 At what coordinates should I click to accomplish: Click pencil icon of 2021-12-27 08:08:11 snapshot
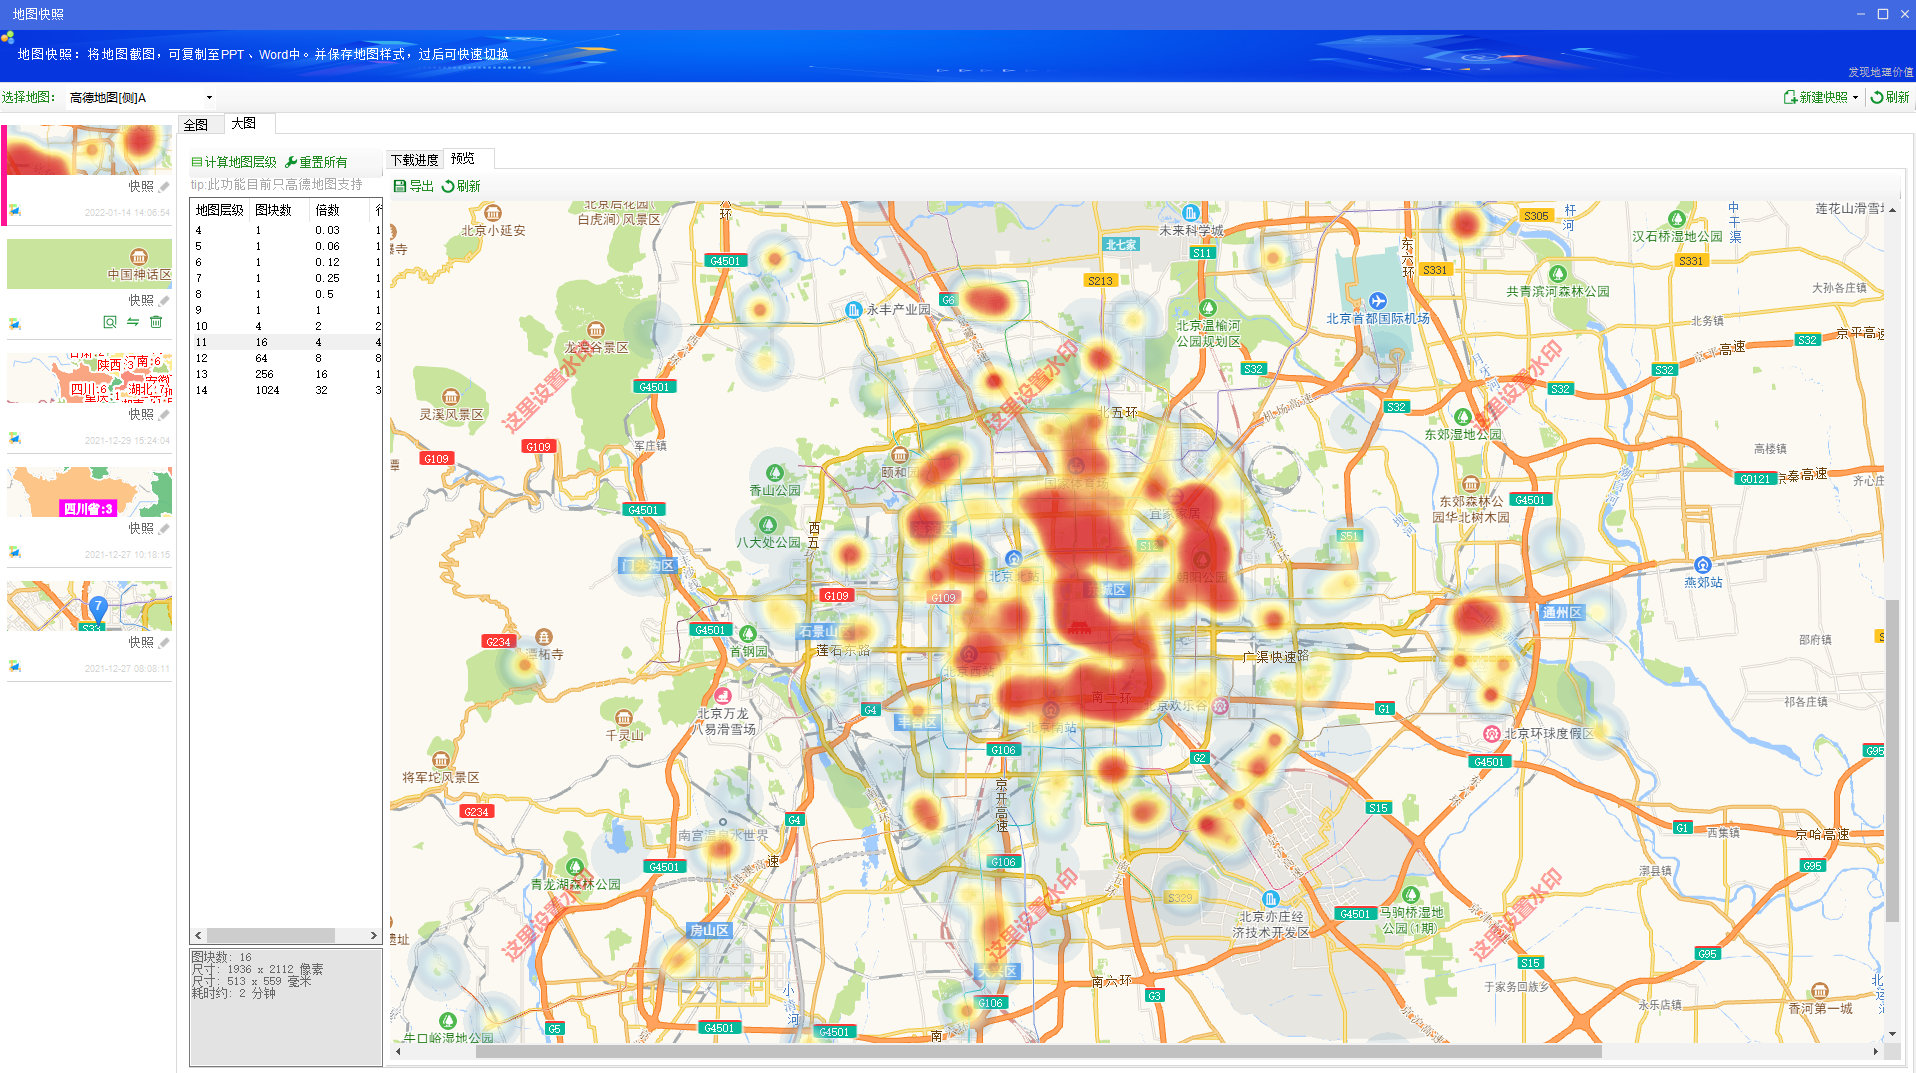click(164, 642)
